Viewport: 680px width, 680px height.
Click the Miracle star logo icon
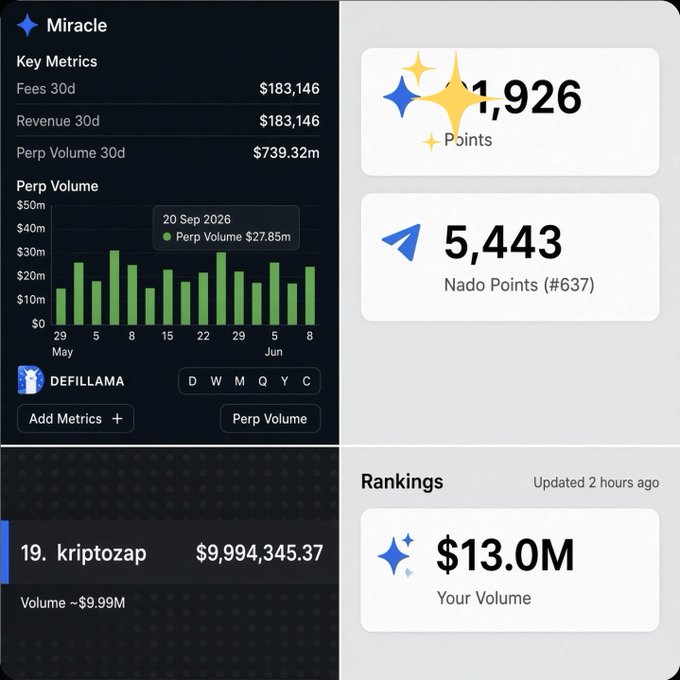coord(27,25)
